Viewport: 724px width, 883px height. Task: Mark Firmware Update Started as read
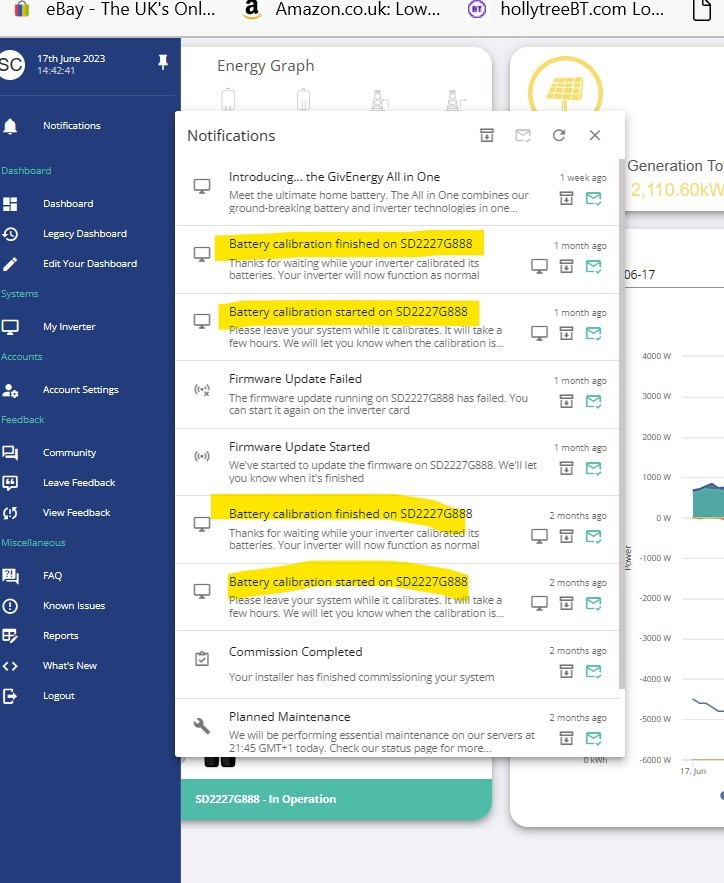[593, 468]
